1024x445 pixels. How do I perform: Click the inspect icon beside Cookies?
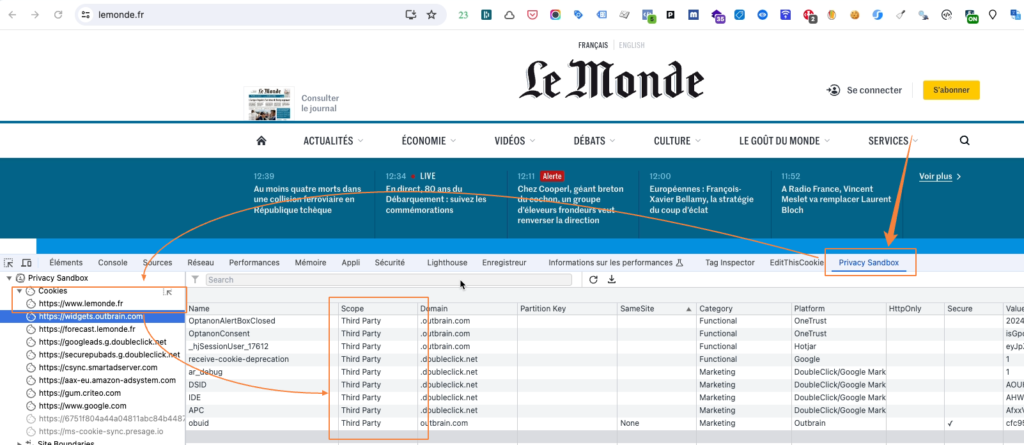click(167, 292)
